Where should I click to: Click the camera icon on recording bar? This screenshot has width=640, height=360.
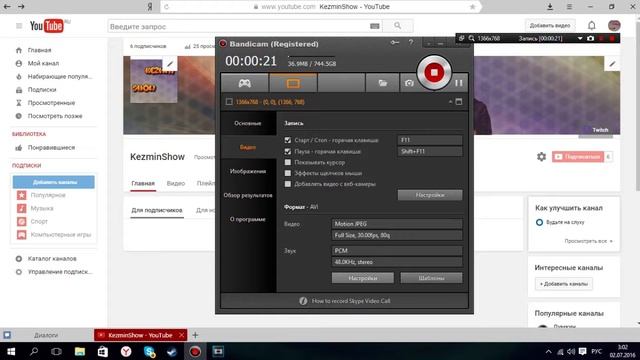click(590, 38)
